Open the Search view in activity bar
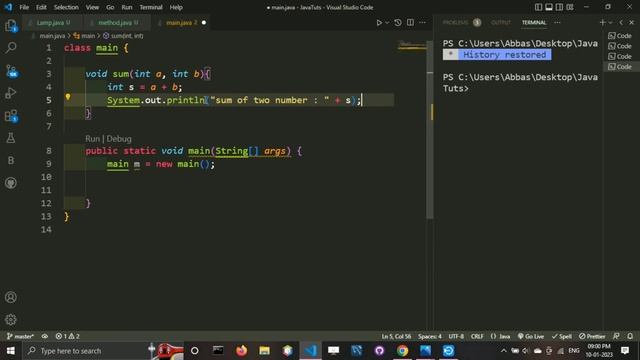This screenshot has height=360, width=640. (11, 48)
